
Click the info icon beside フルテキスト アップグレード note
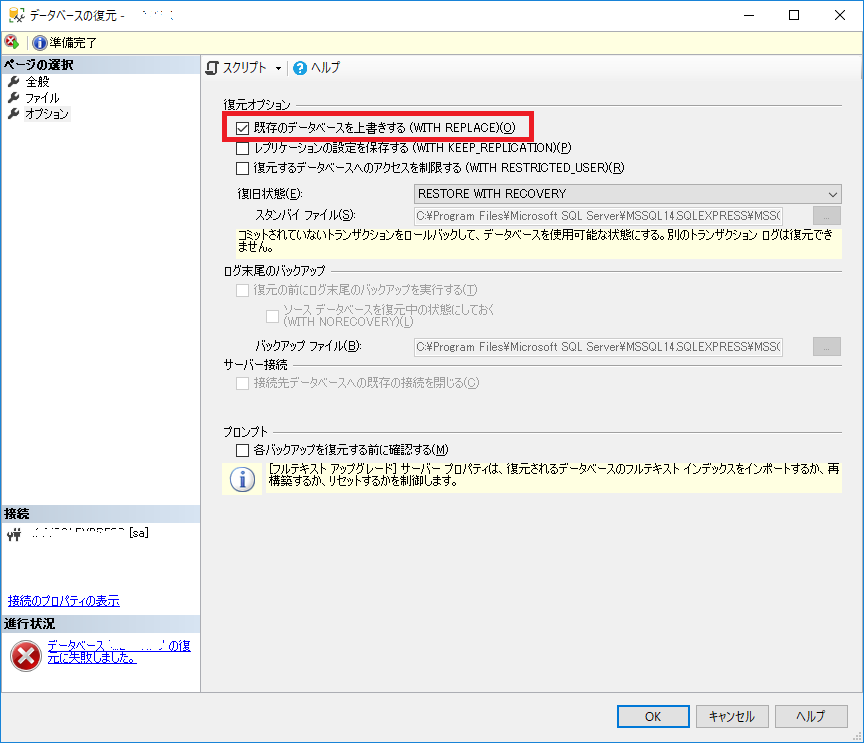click(x=242, y=478)
